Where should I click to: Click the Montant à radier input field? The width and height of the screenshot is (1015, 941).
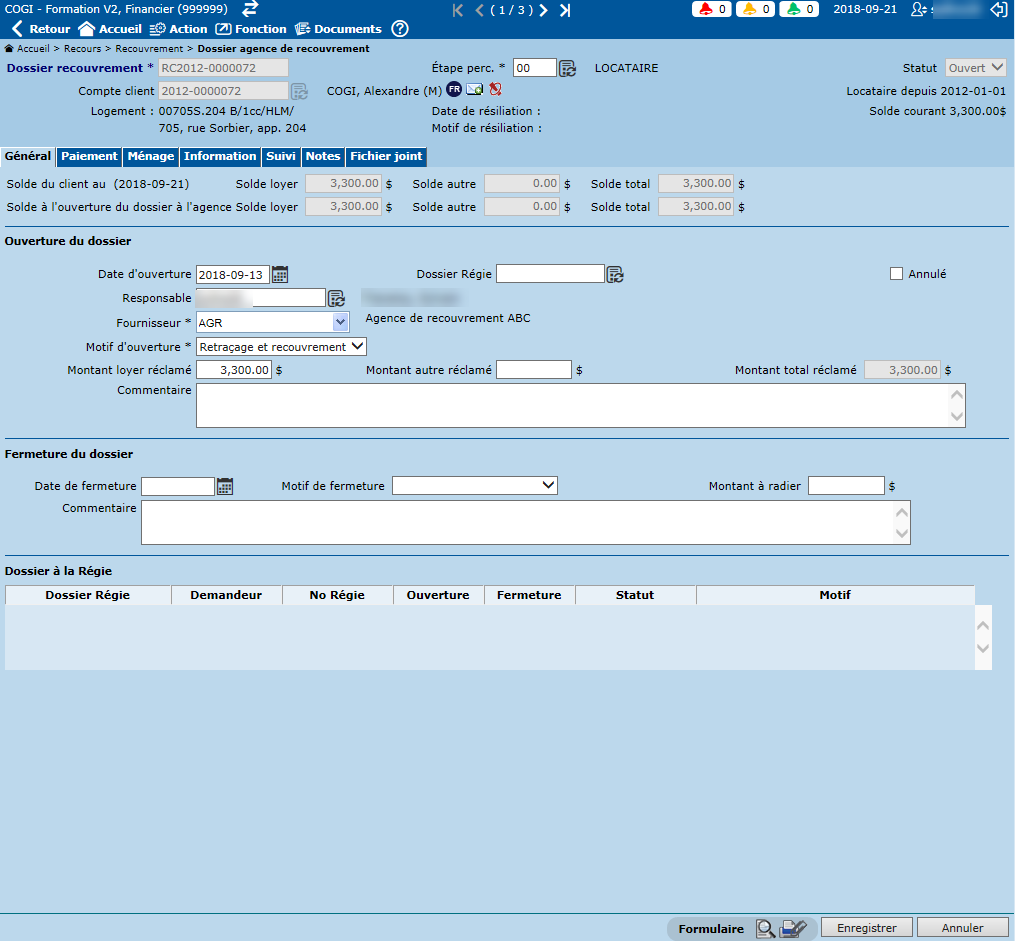coord(846,486)
